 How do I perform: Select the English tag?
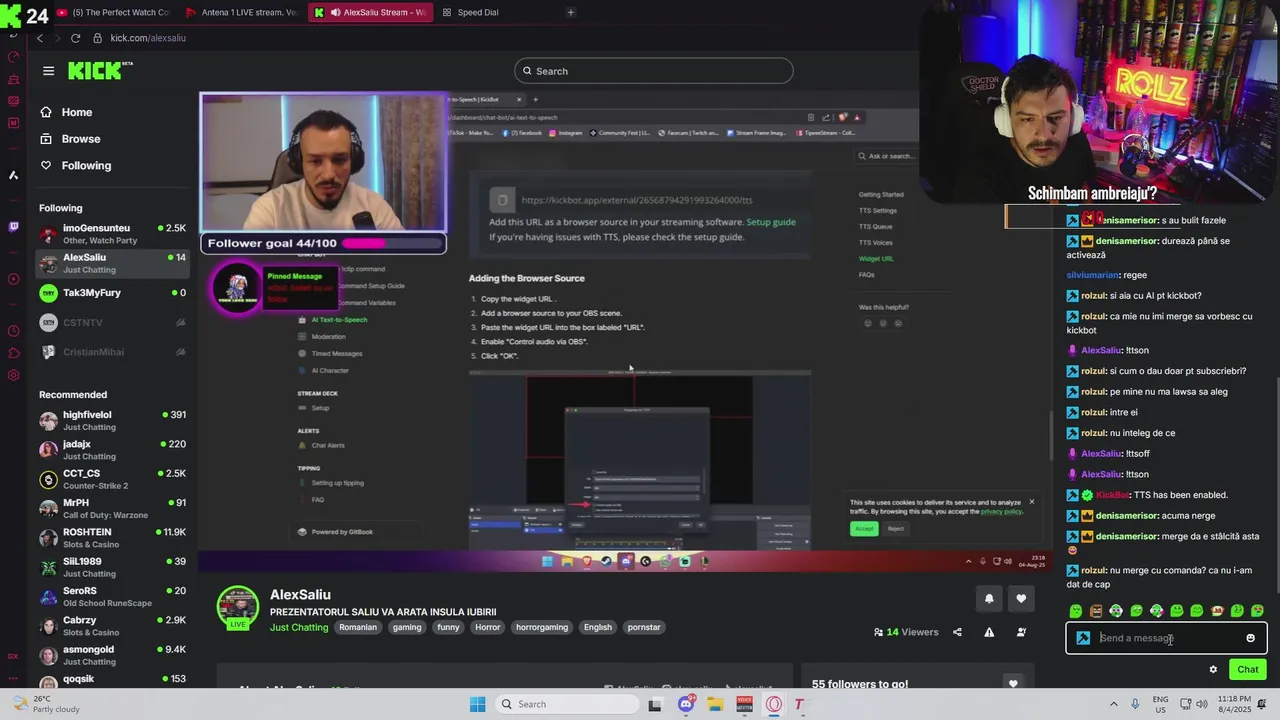tap(598, 627)
